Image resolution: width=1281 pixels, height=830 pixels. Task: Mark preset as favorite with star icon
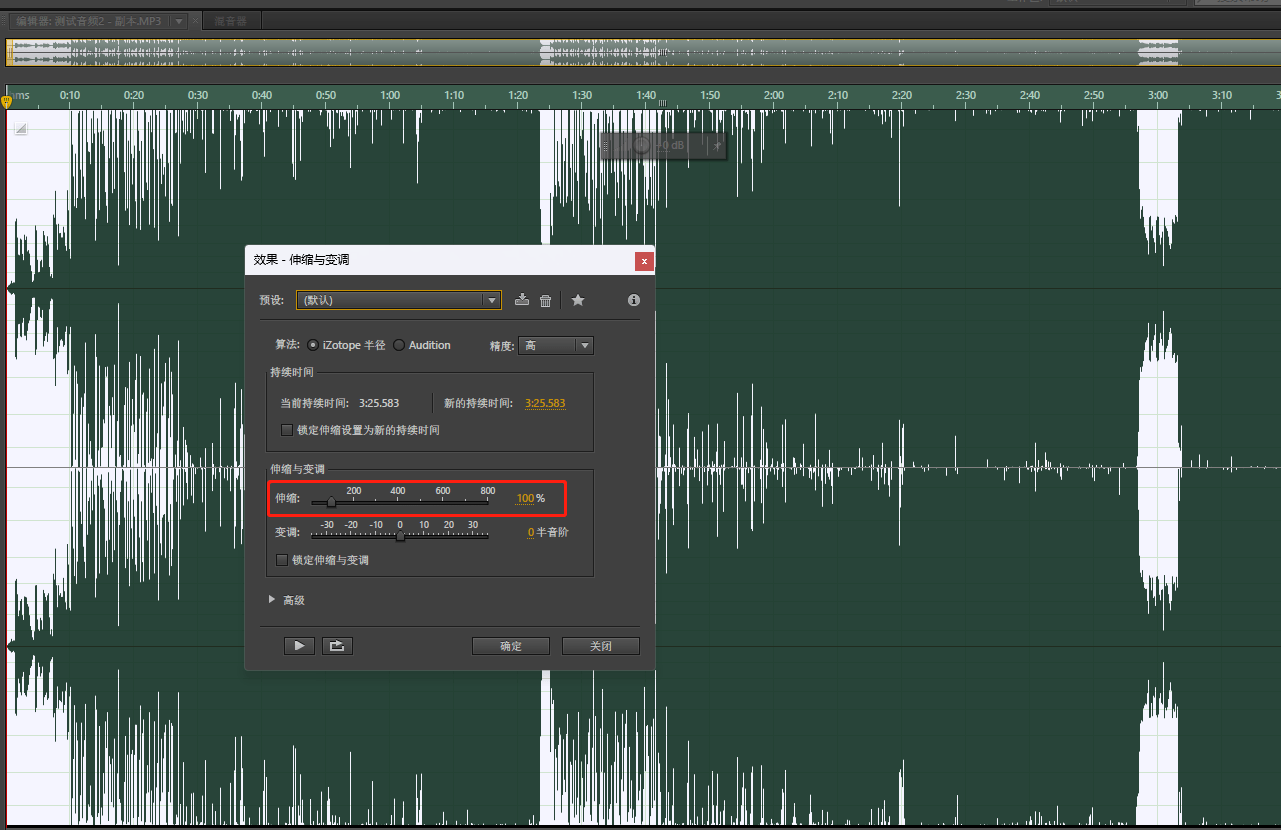578,300
